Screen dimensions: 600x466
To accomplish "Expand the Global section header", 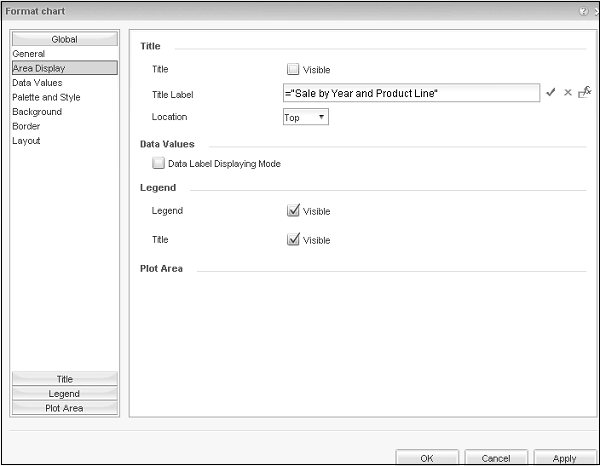I will pos(64,39).
